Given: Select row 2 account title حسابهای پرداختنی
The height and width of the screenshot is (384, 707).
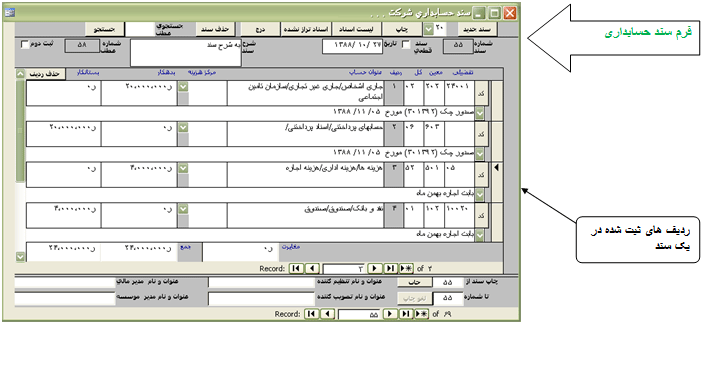Looking at the screenshot, I should point(305,134).
